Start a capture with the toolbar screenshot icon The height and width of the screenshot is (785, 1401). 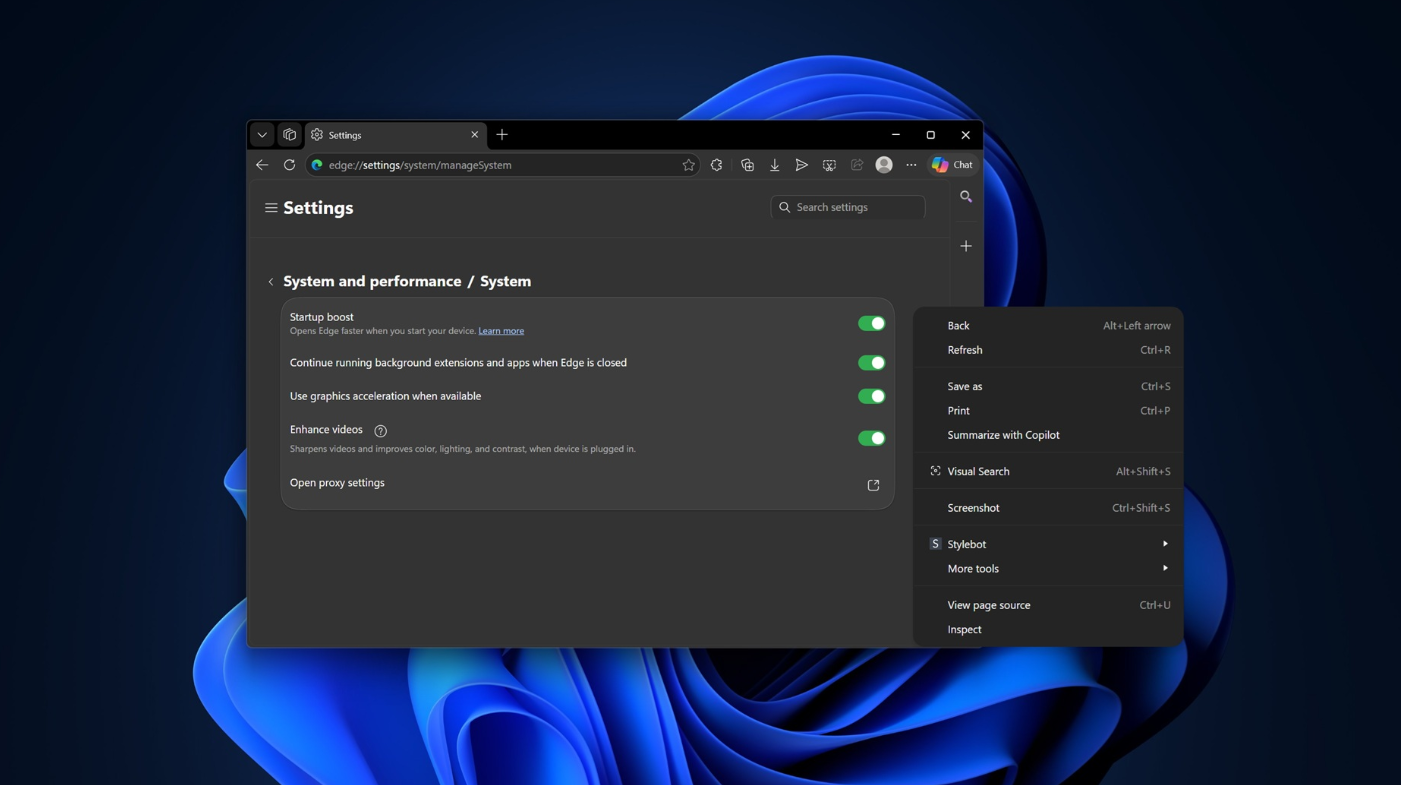coord(829,165)
